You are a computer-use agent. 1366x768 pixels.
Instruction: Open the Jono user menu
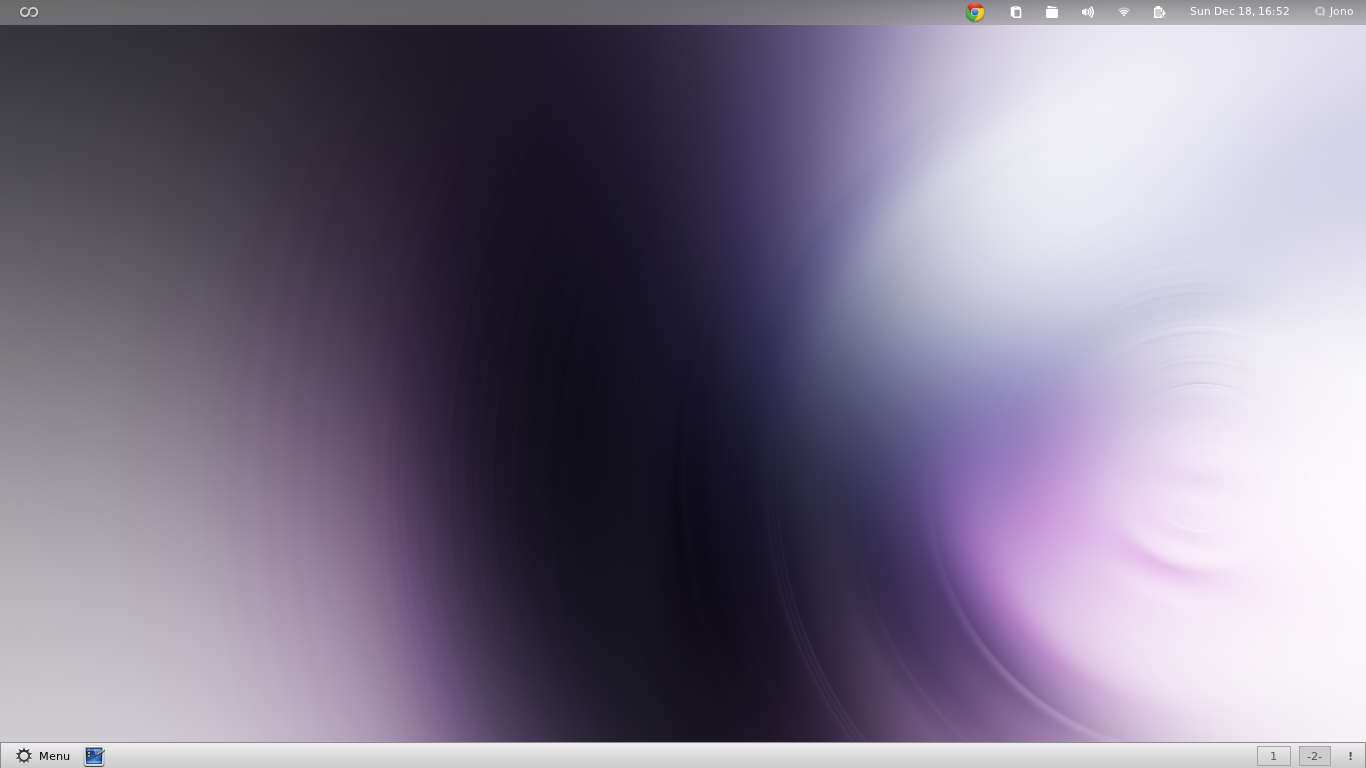click(1334, 12)
